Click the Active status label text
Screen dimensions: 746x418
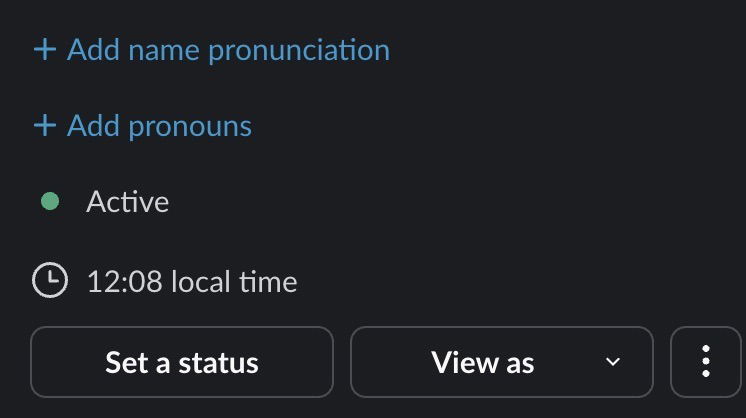(x=128, y=202)
